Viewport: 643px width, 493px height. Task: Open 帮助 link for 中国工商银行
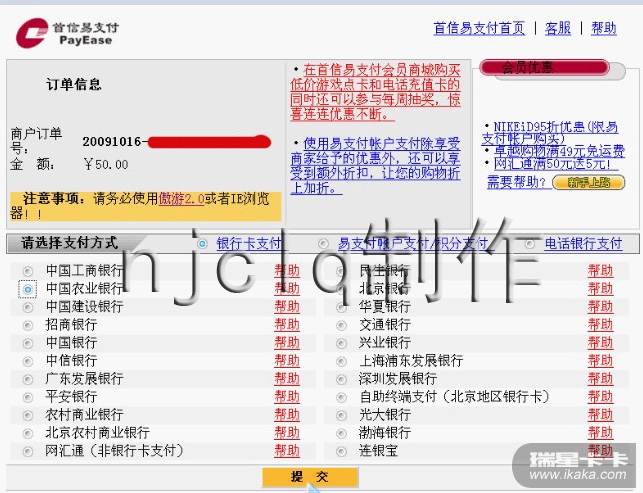pyautogui.click(x=287, y=271)
